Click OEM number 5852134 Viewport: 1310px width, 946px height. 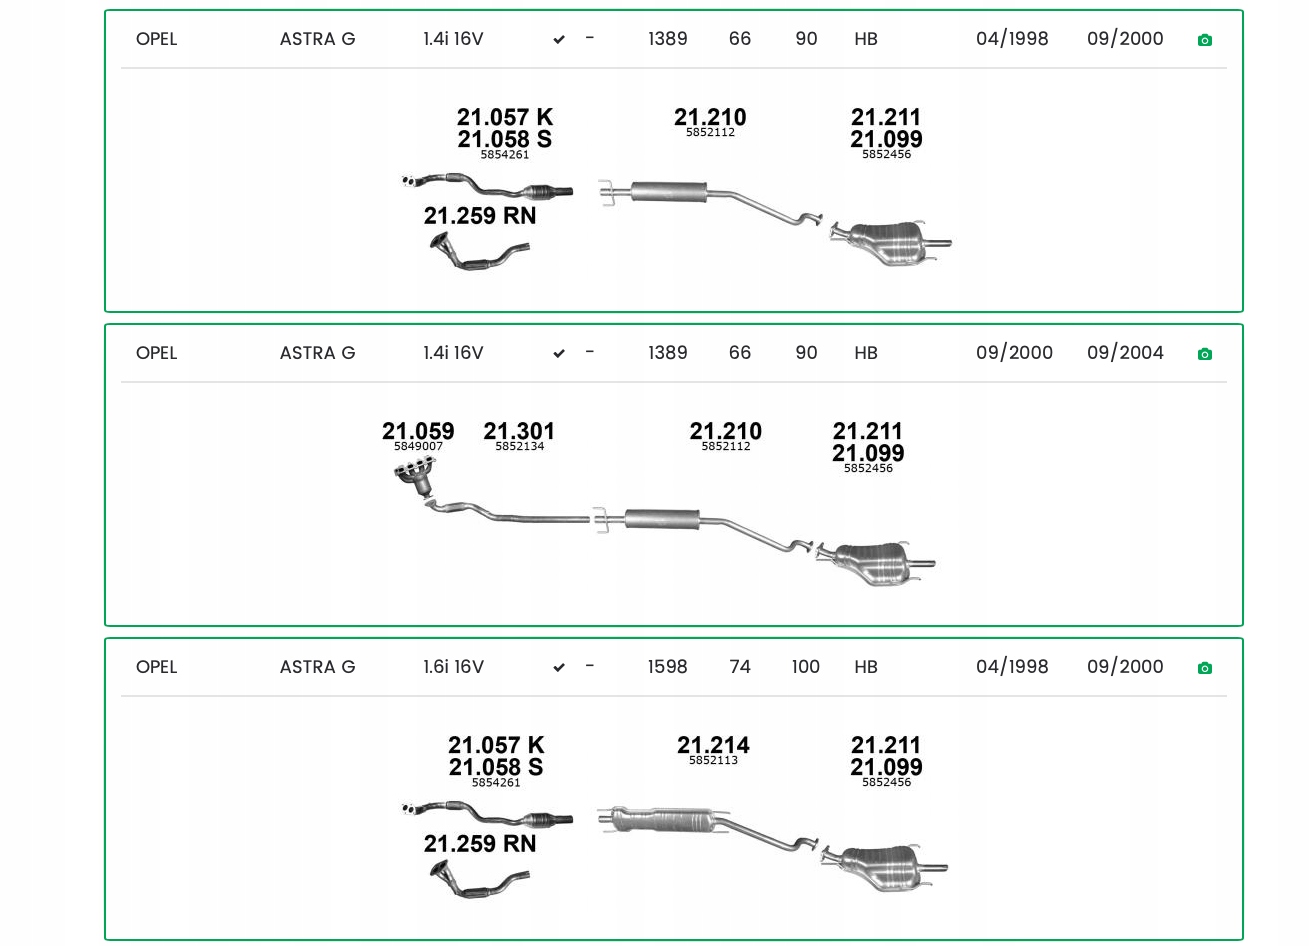519,447
